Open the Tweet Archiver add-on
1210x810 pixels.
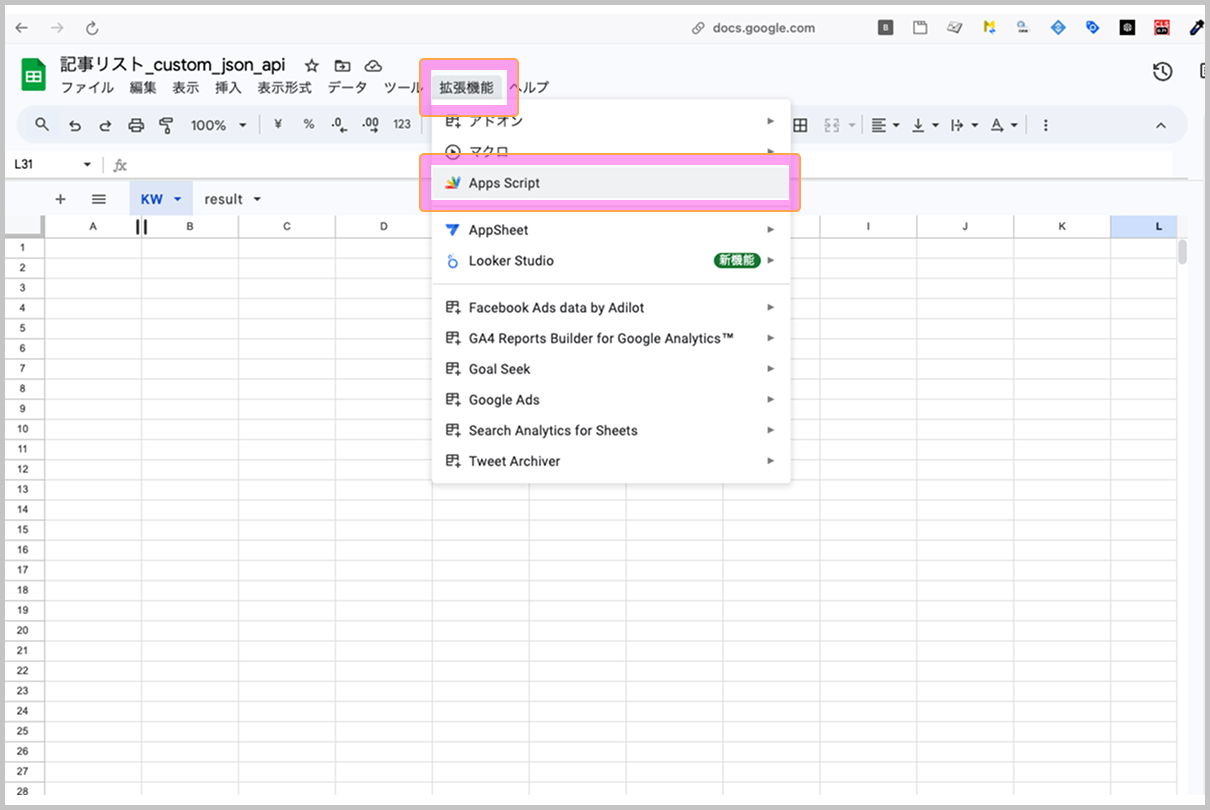click(x=610, y=461)
